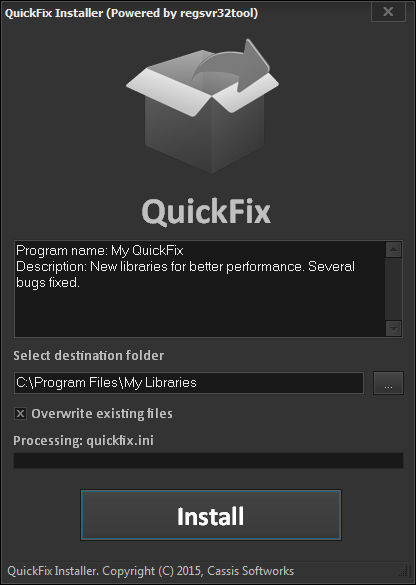Click the open box package icon
Viewport: 416px width, 585px height.
(203, 106)
